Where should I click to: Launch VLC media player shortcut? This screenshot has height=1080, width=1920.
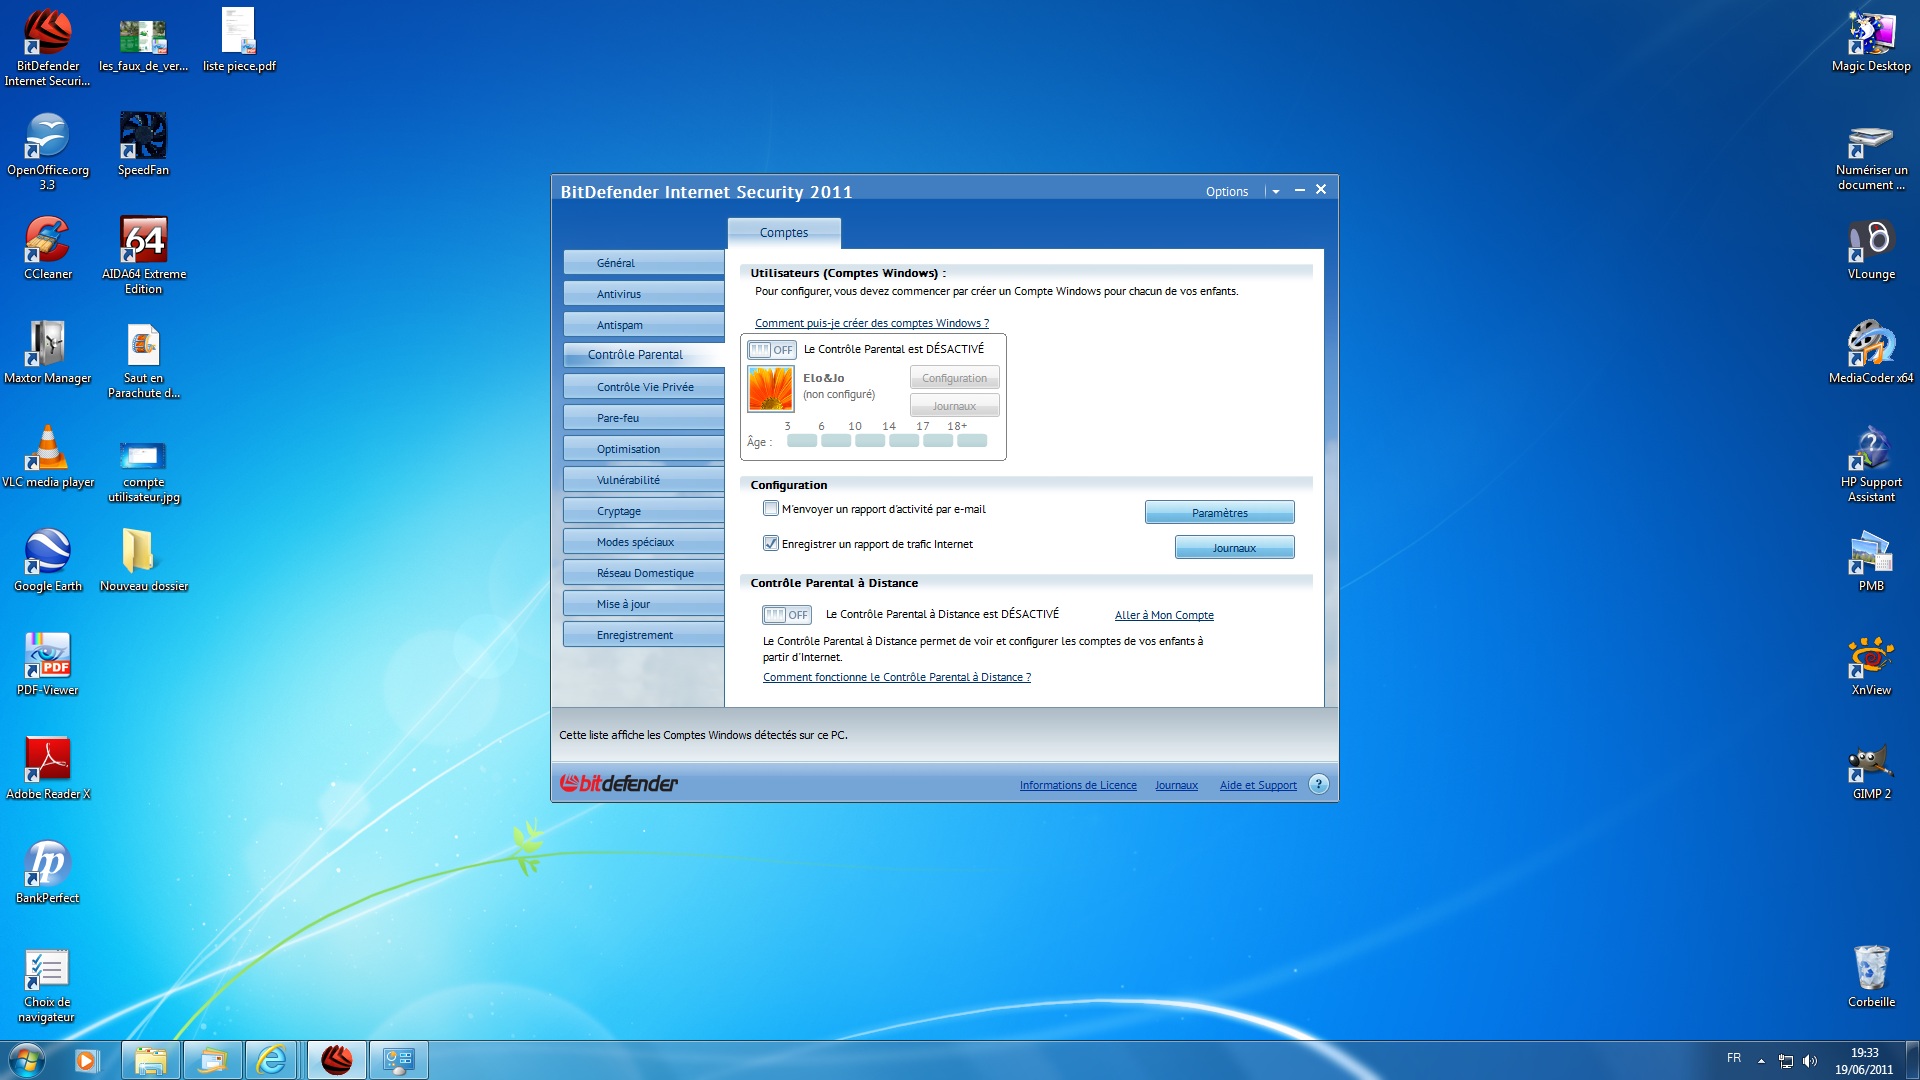(48, 455)
